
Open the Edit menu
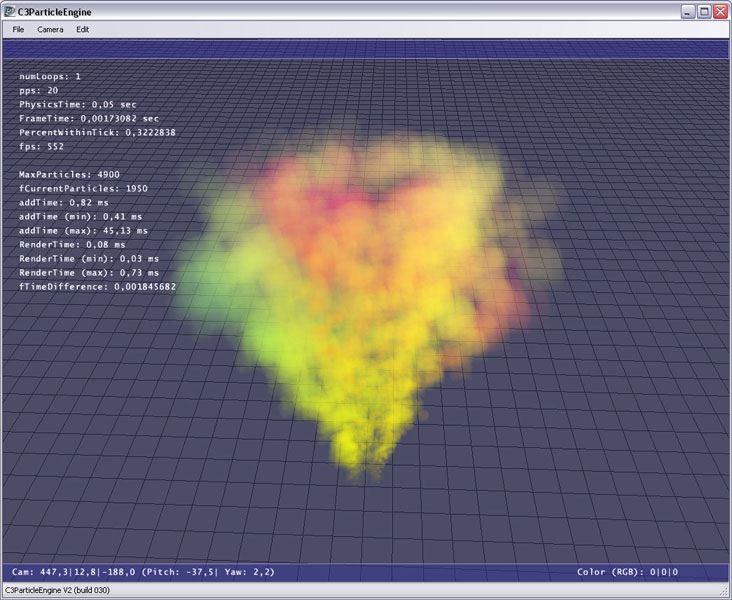tap(83, 29)
